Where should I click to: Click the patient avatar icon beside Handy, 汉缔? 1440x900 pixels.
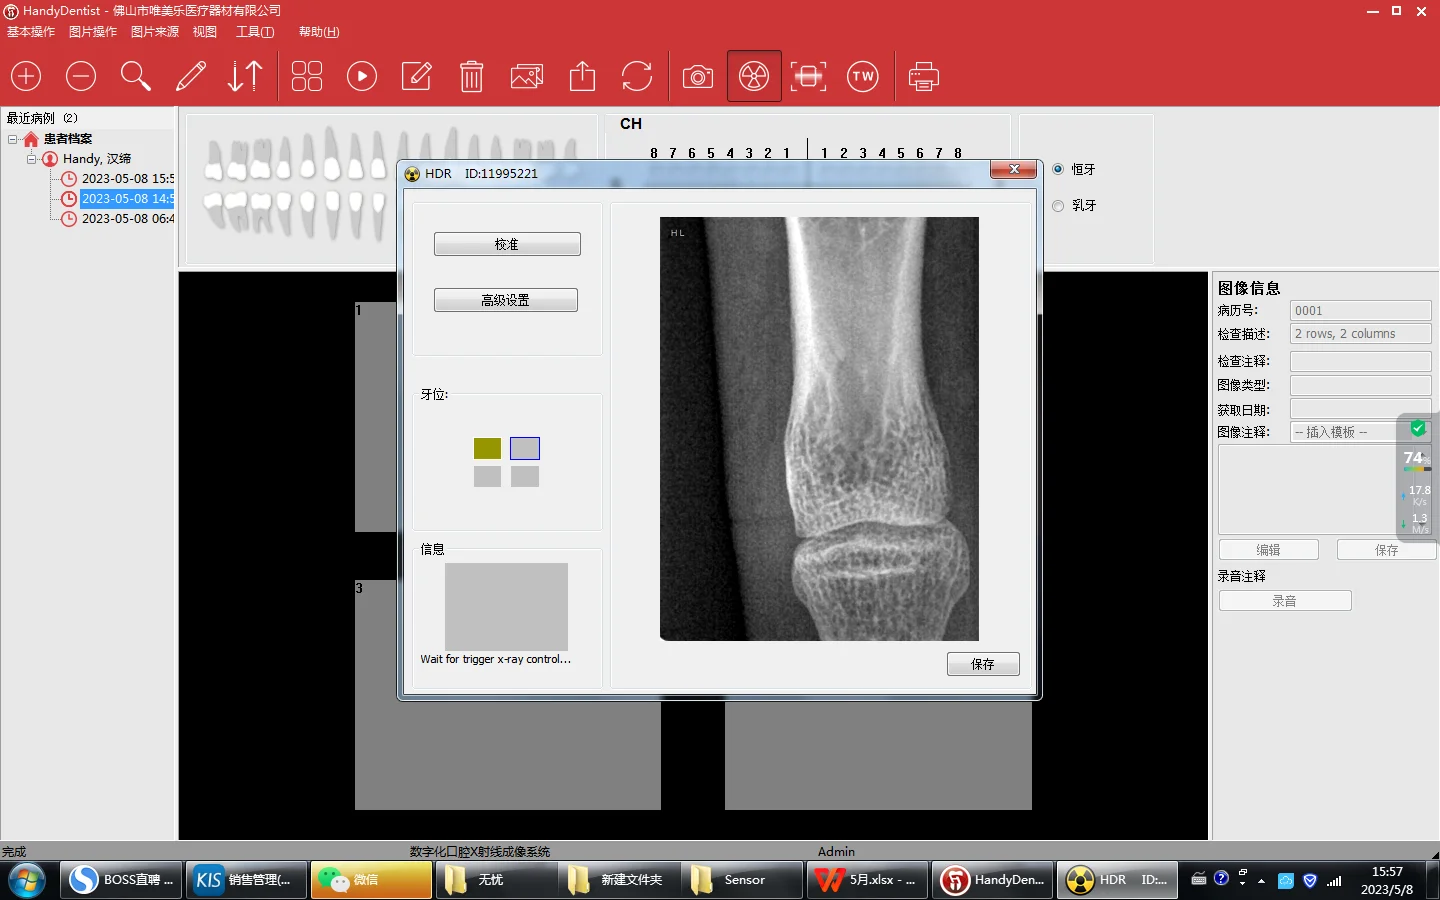tap(50, 159)
